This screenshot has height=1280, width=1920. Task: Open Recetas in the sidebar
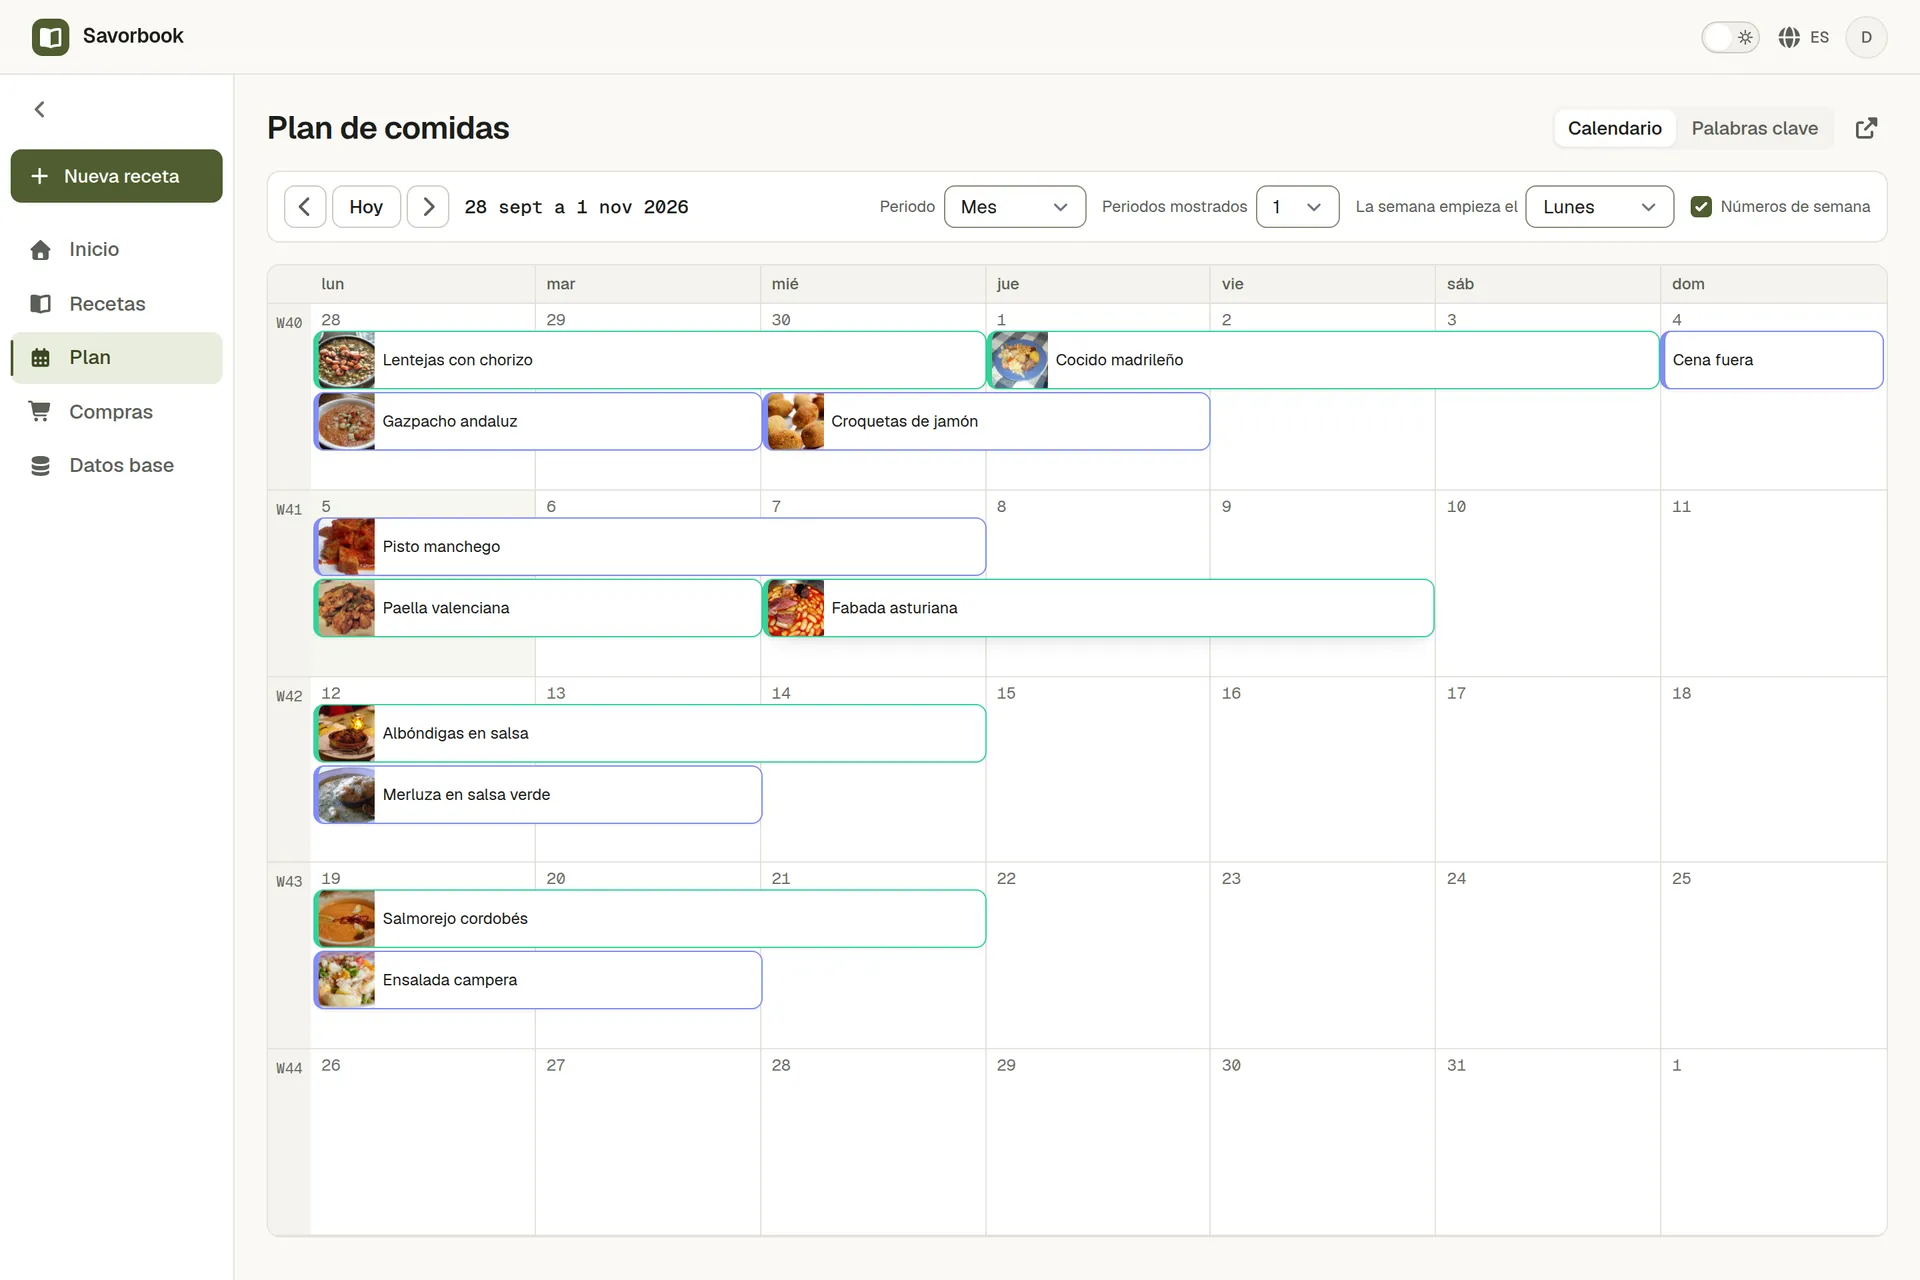[117, 304]
